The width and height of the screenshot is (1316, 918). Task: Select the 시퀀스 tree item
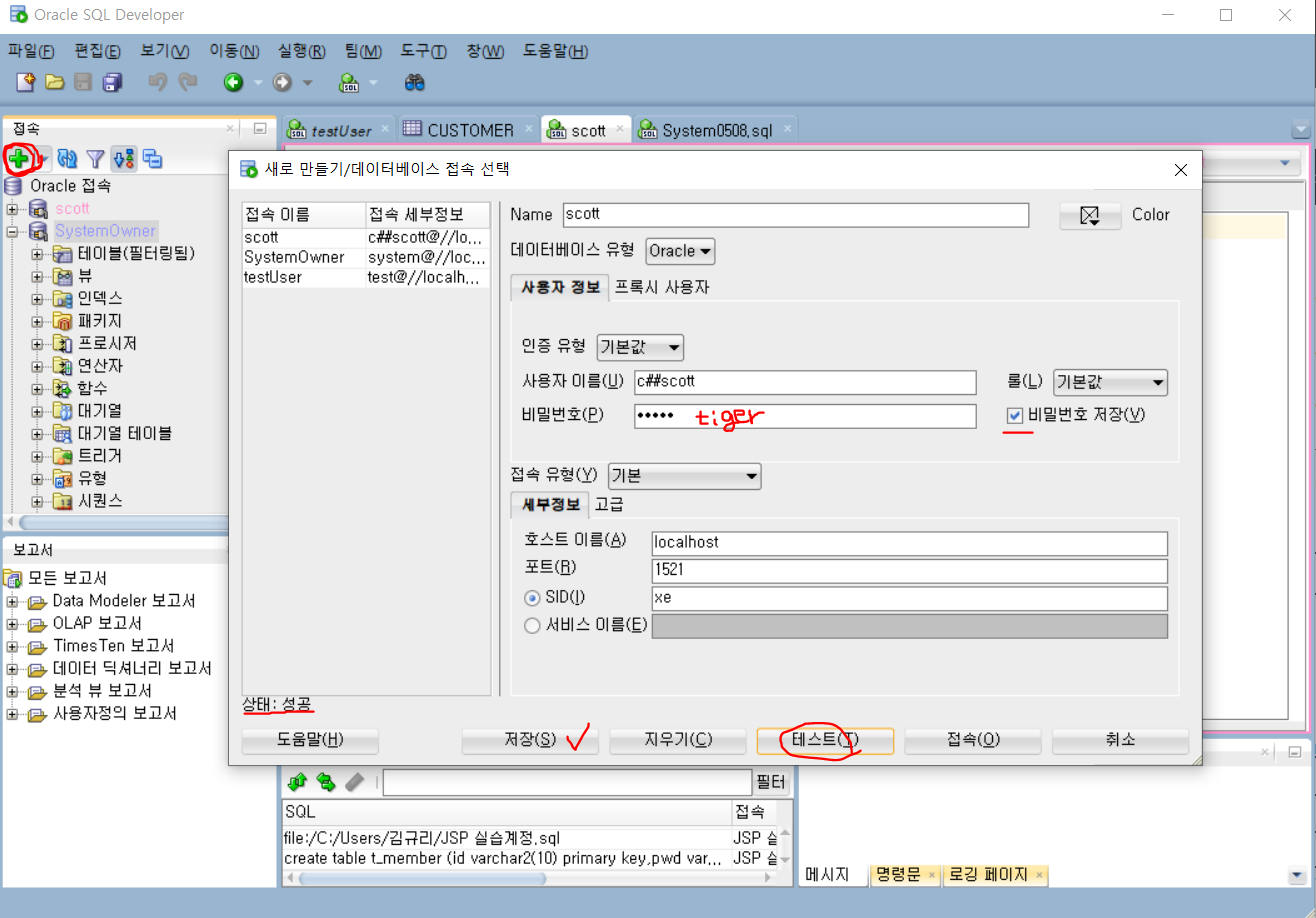tap(100, 501)
